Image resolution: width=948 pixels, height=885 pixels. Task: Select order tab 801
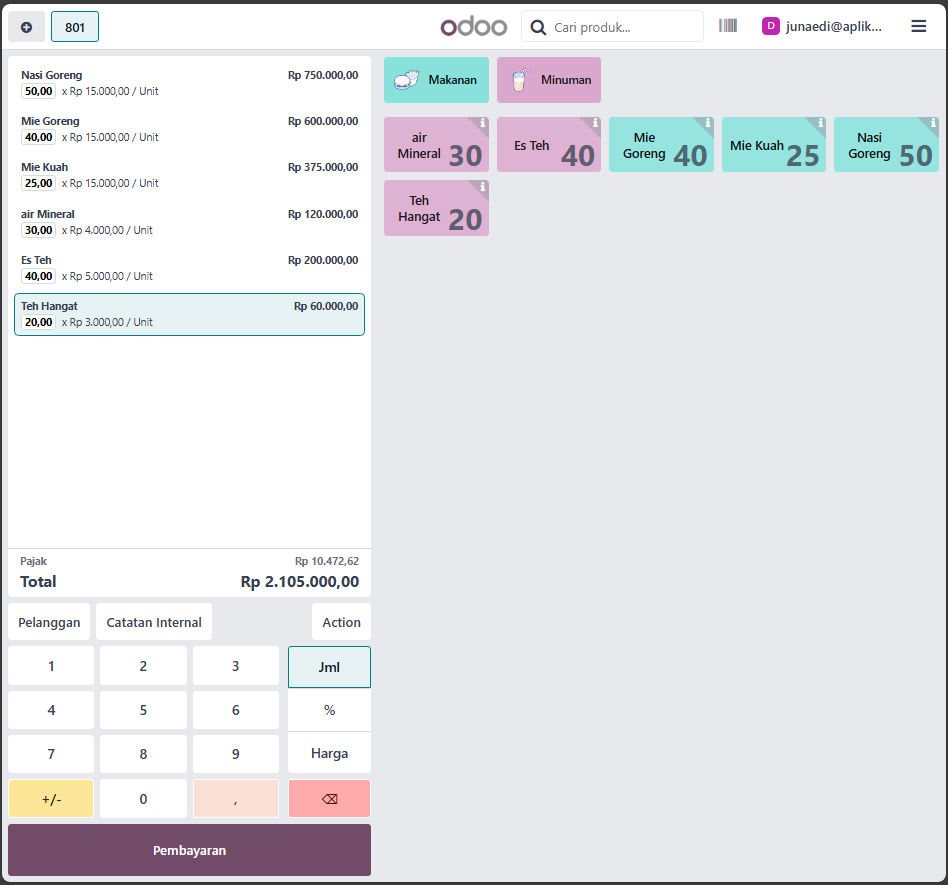[x=75, y=27]
